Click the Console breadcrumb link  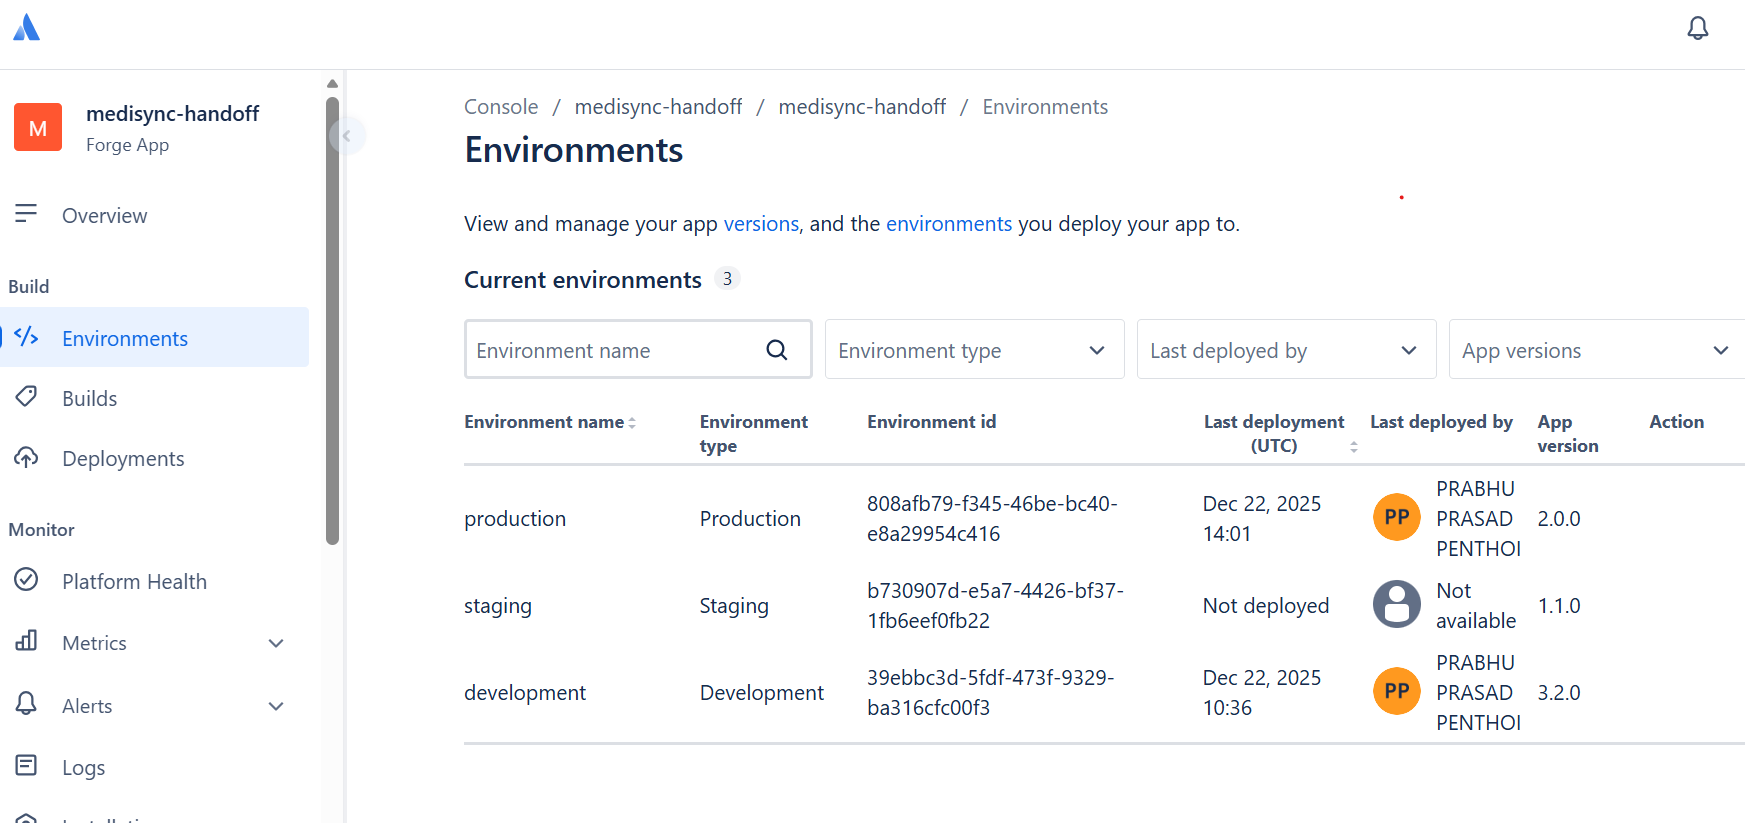(x=501, y=107)
